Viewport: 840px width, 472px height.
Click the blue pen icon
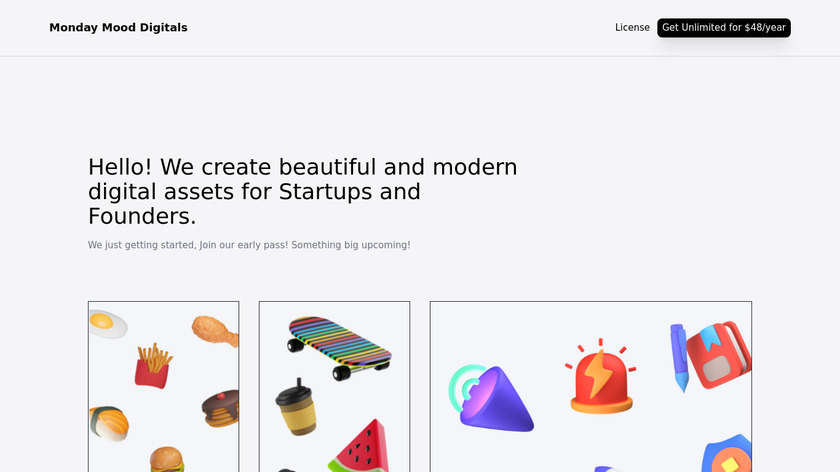tap(679, 357)
